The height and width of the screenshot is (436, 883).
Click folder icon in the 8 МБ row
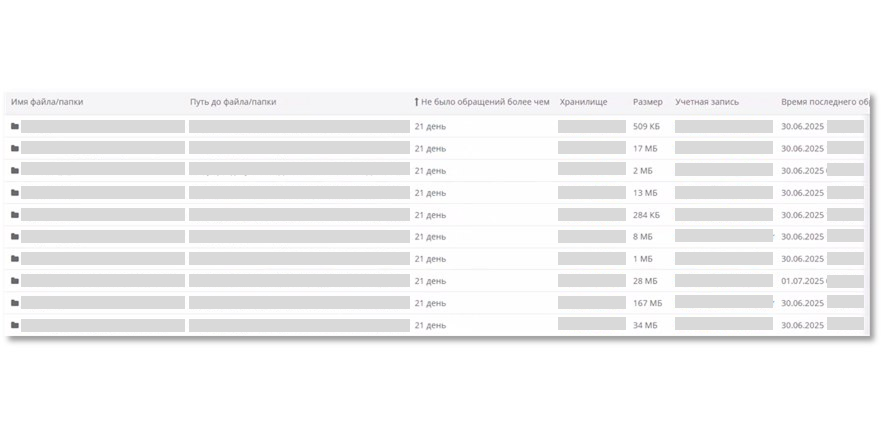(15, 237)
